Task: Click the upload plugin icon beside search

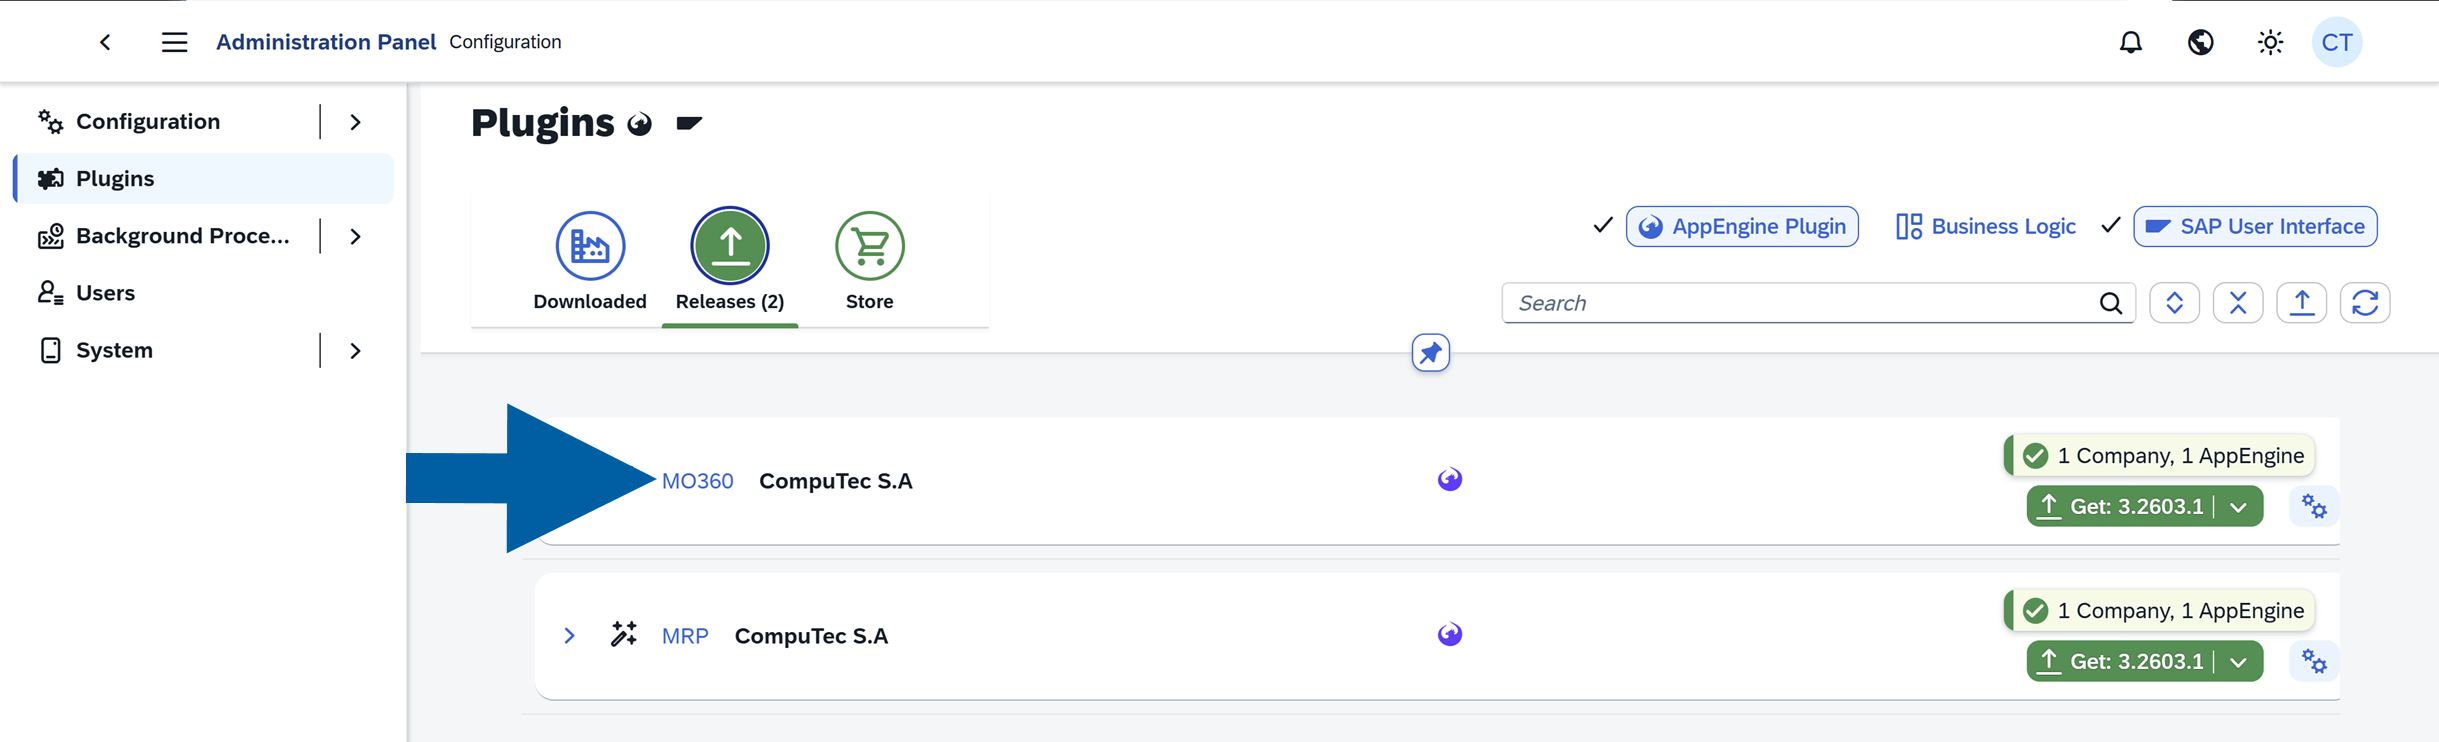Action: tap(2302, 302)
